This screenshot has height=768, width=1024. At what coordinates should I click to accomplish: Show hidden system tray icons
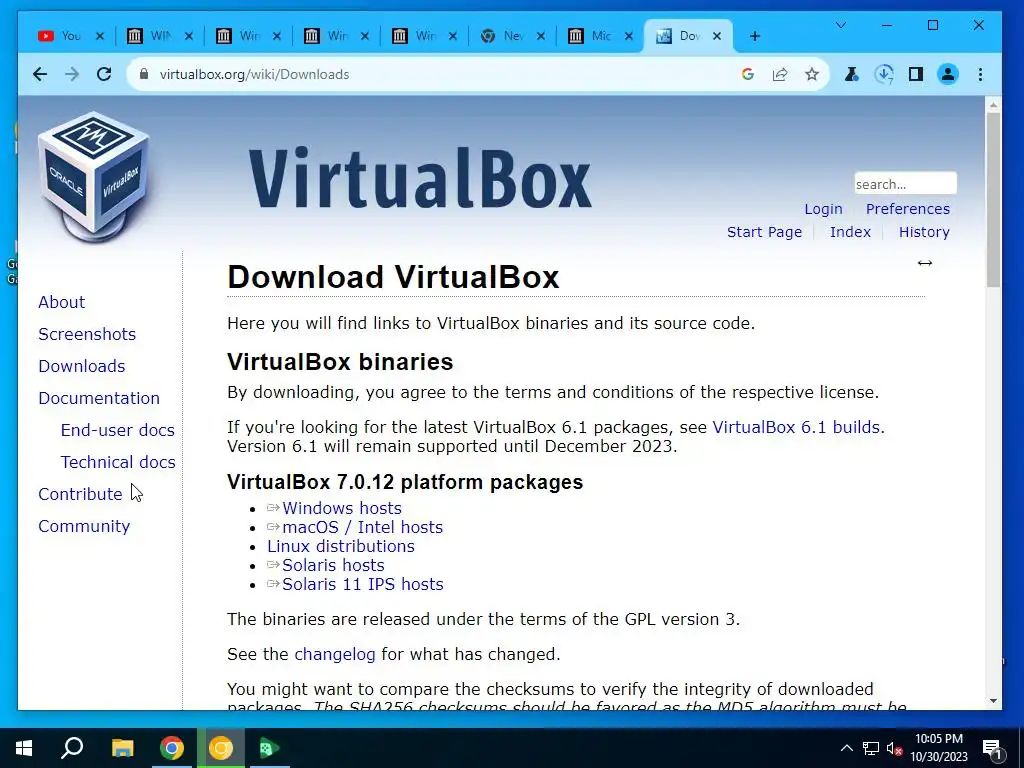click(846, 748)
